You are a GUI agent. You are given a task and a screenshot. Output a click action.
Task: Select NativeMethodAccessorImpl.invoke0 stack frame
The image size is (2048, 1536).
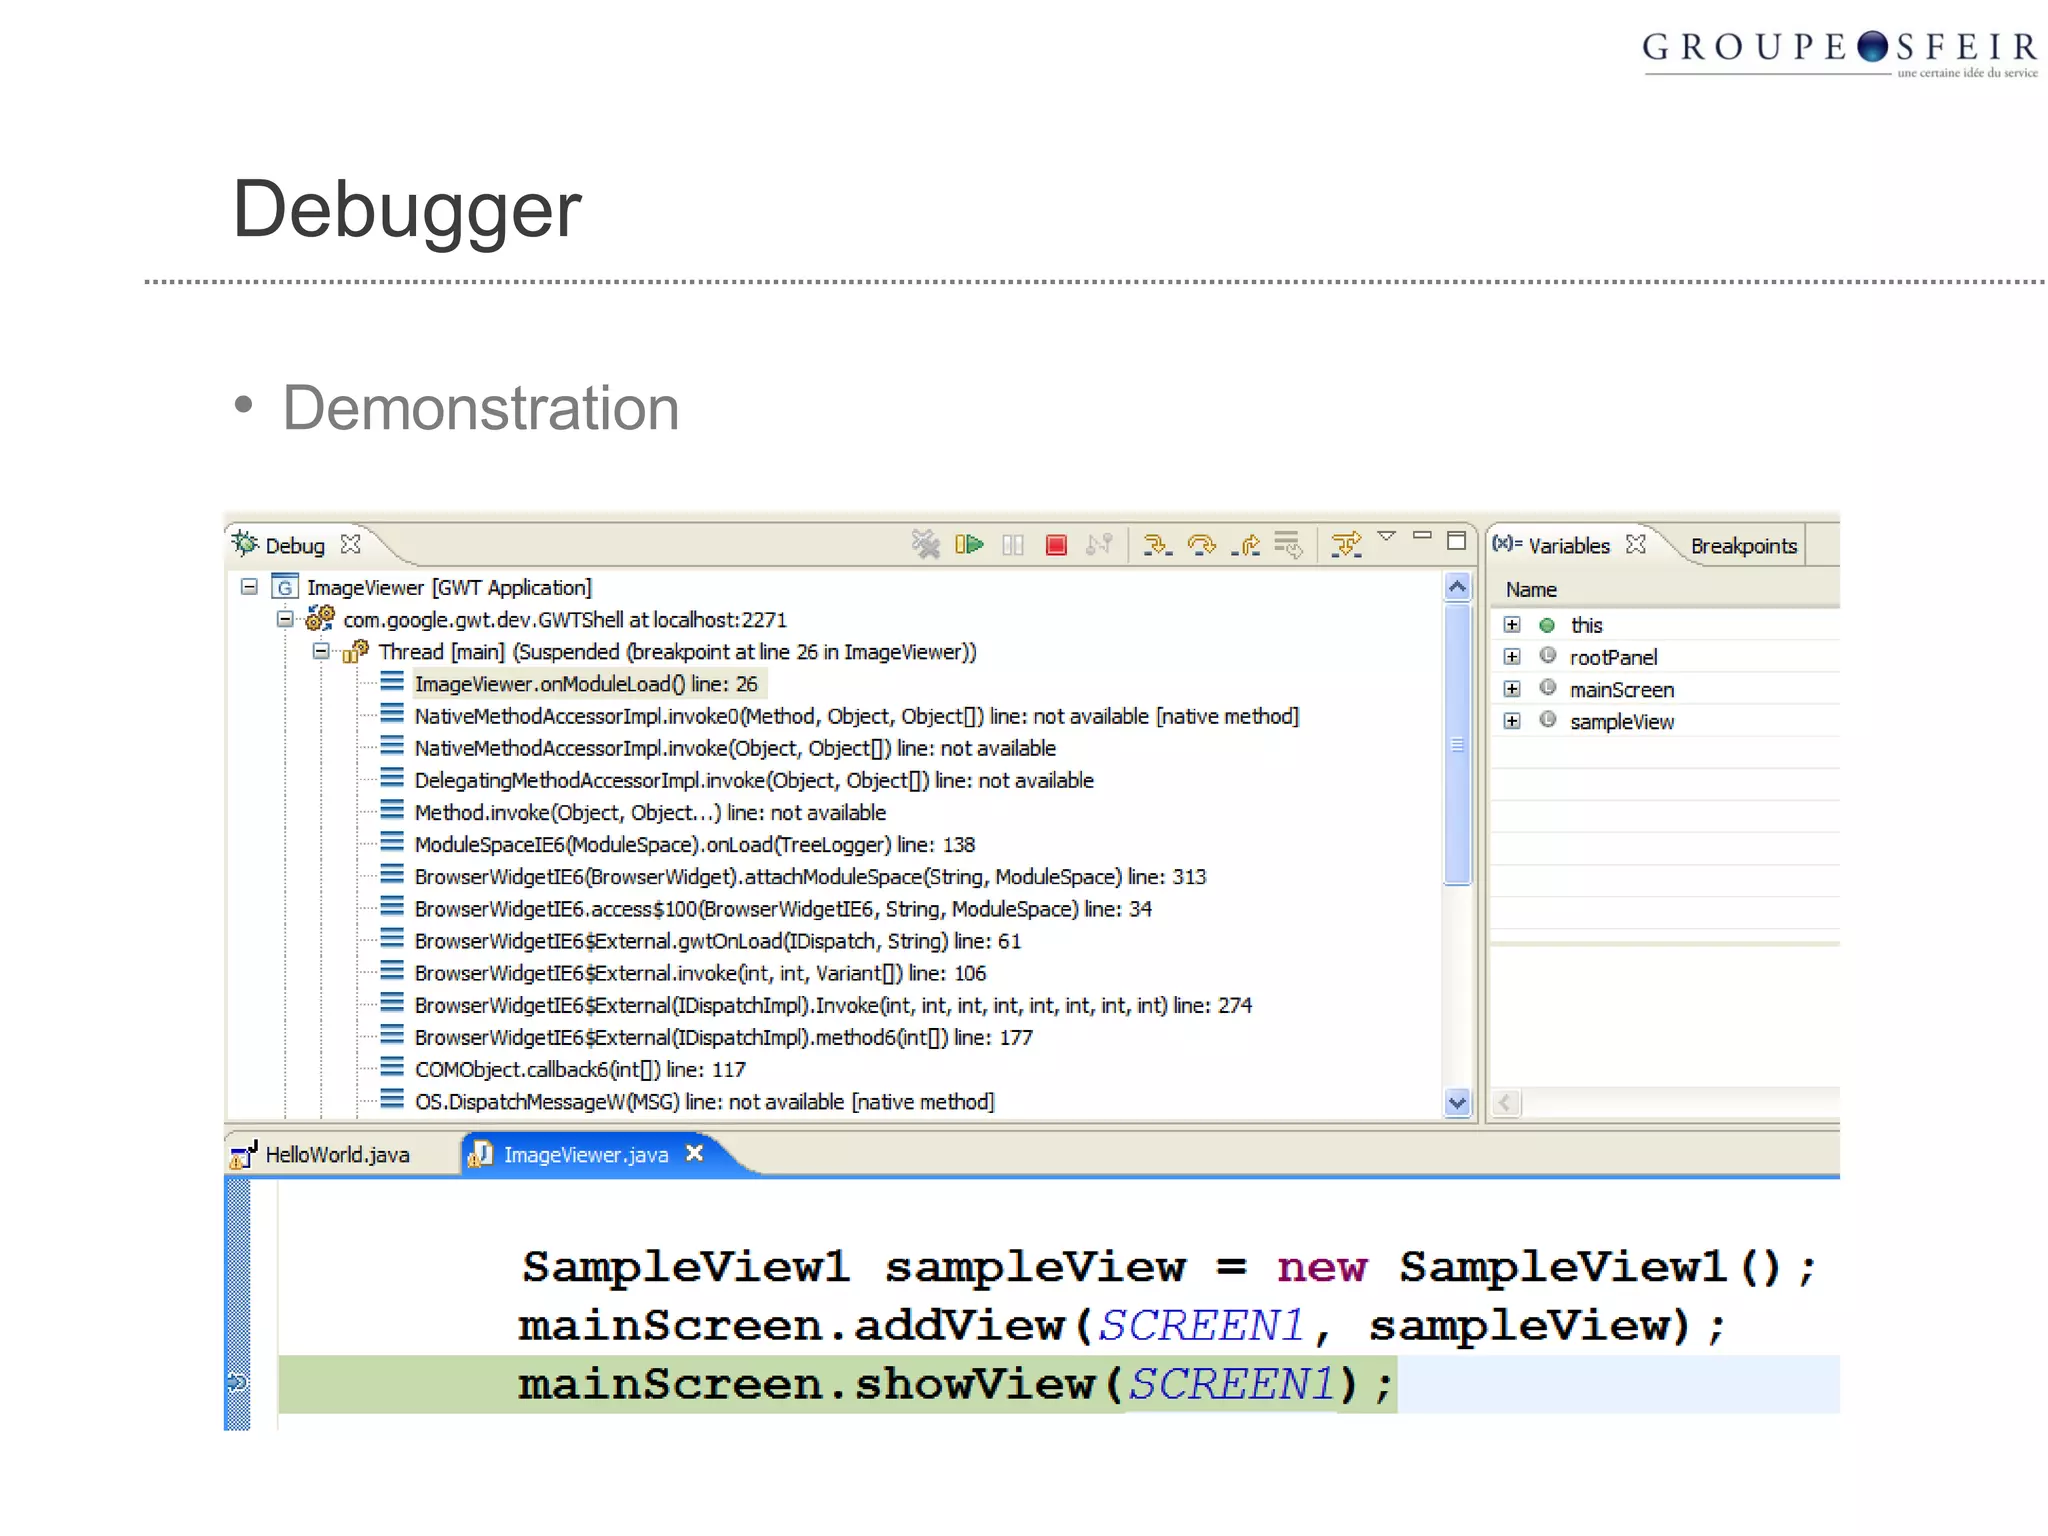[x=856, y=716]
